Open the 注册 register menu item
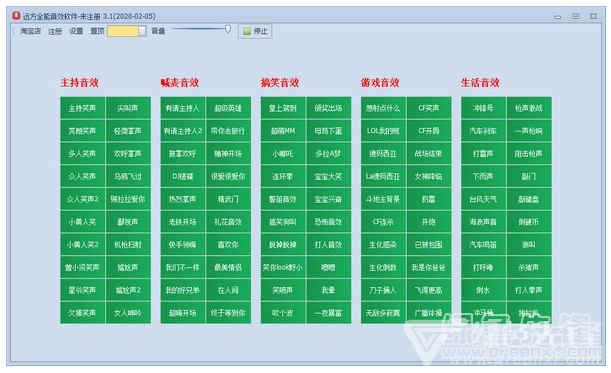The image size is (611, 373). (55, 31)
